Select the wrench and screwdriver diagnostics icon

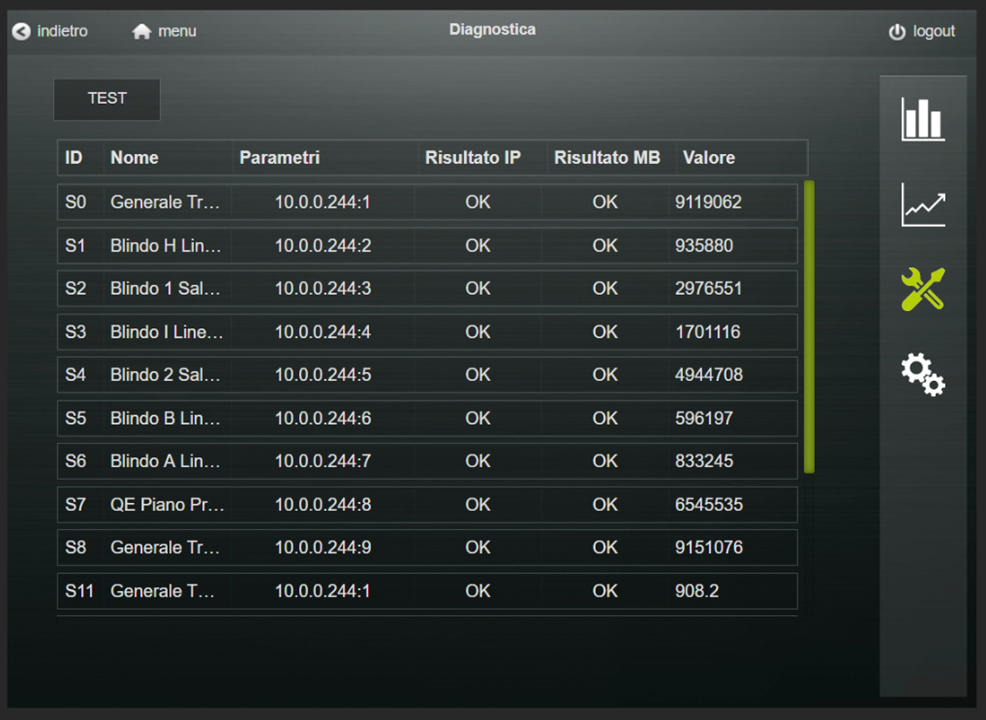pyautogui.click(x=922, y=289)
